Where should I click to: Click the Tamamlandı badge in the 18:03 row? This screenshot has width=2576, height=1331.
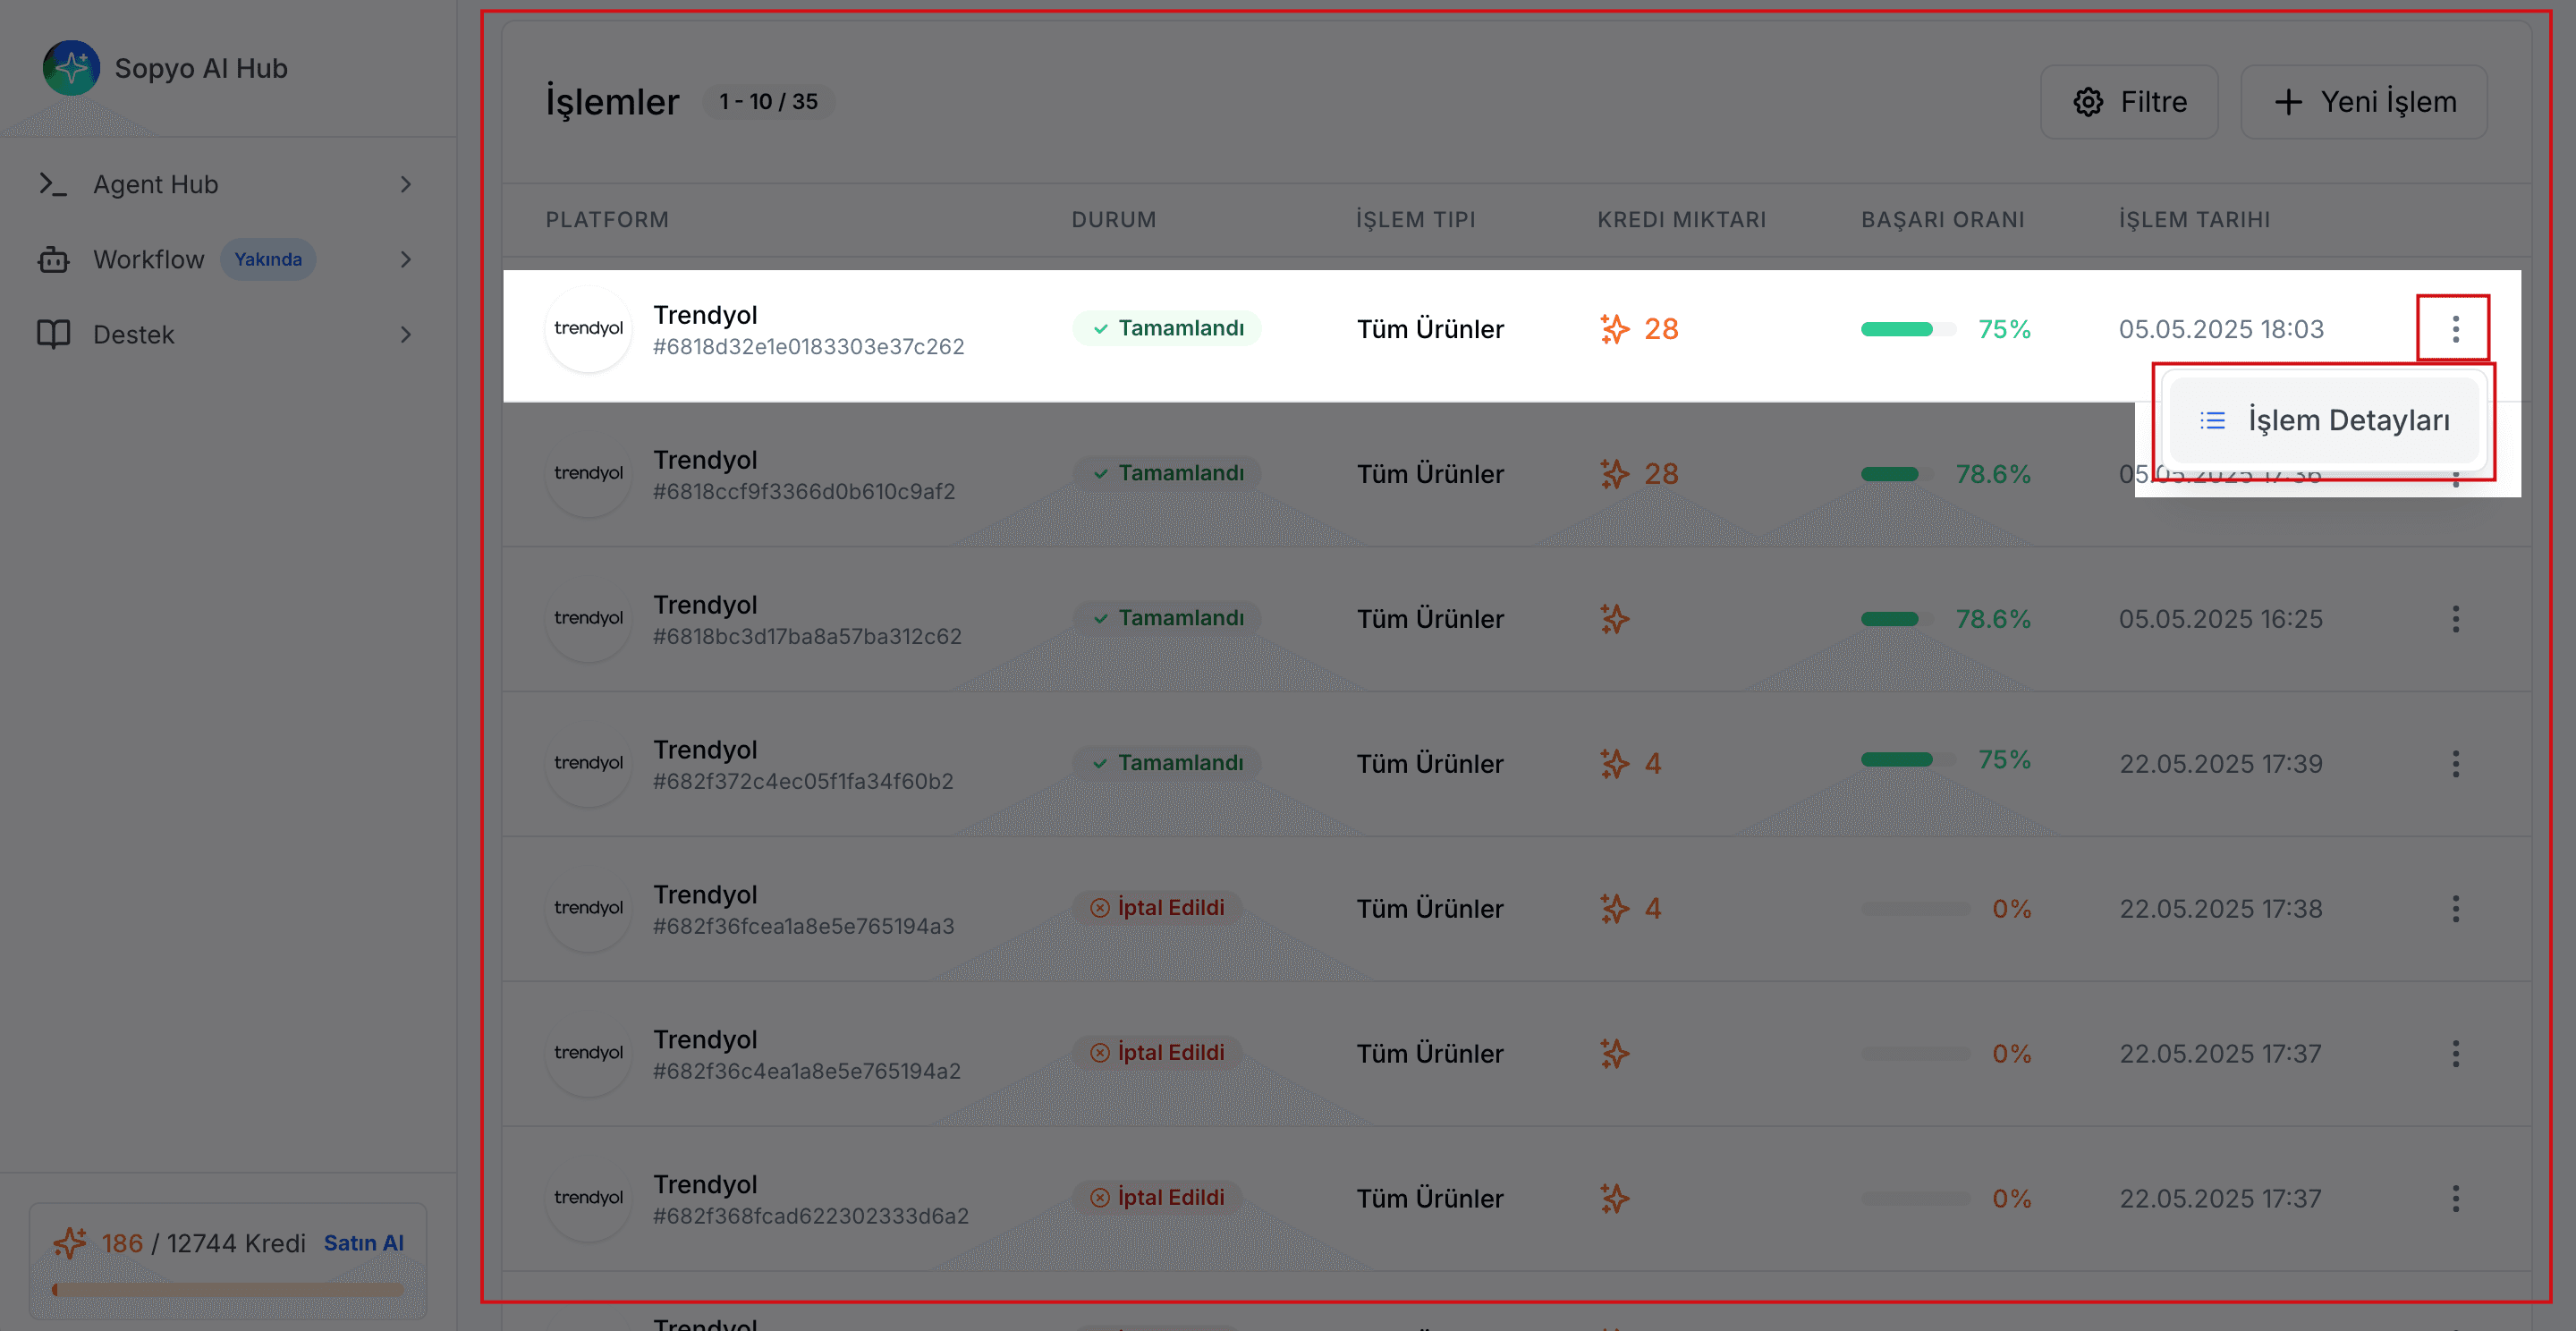[1167, 329]
